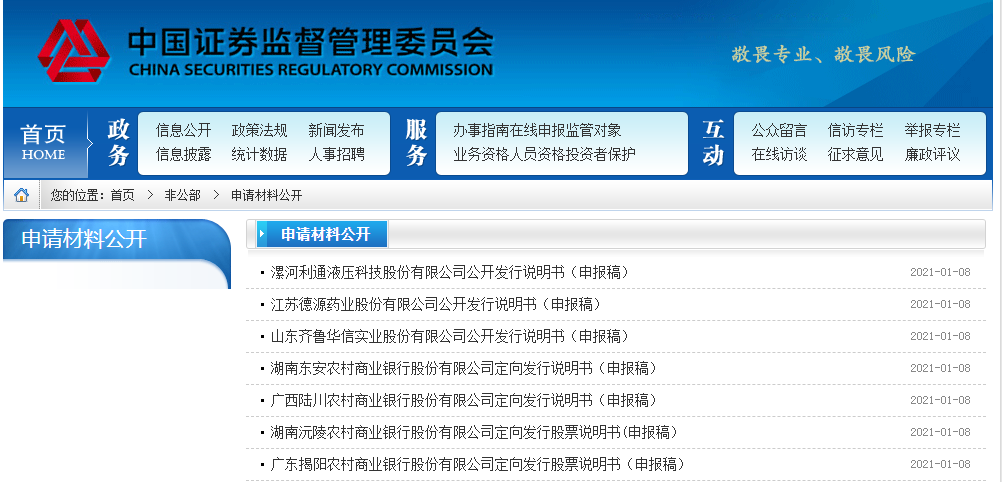
Task: Open 广东揭阳农村商业银行 stock issuance document
Action: tap(477, 464)
